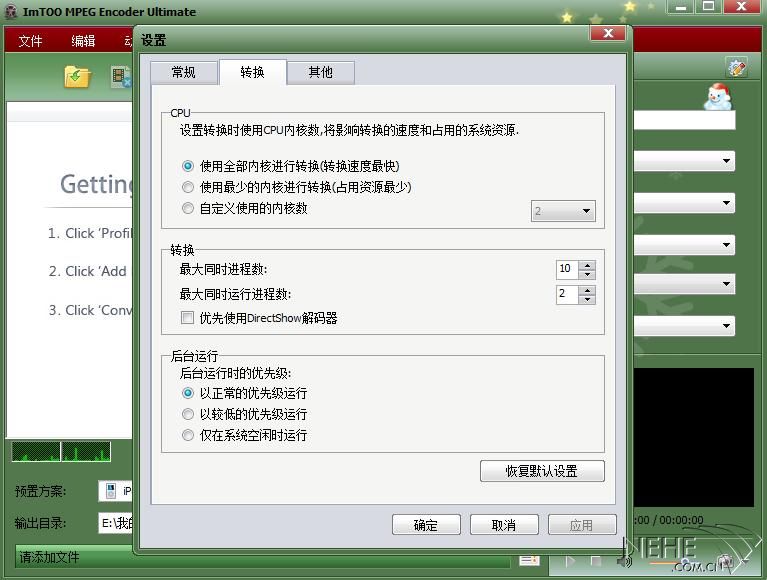Click the snowman icon
Screen dimensions: 767x580
716,97
